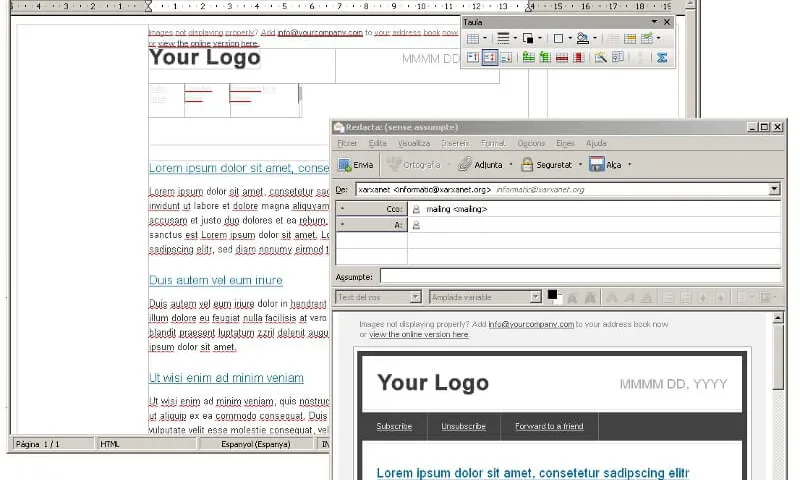Toggle top vertical alignment in Taula toolbar

click(472, 58)
